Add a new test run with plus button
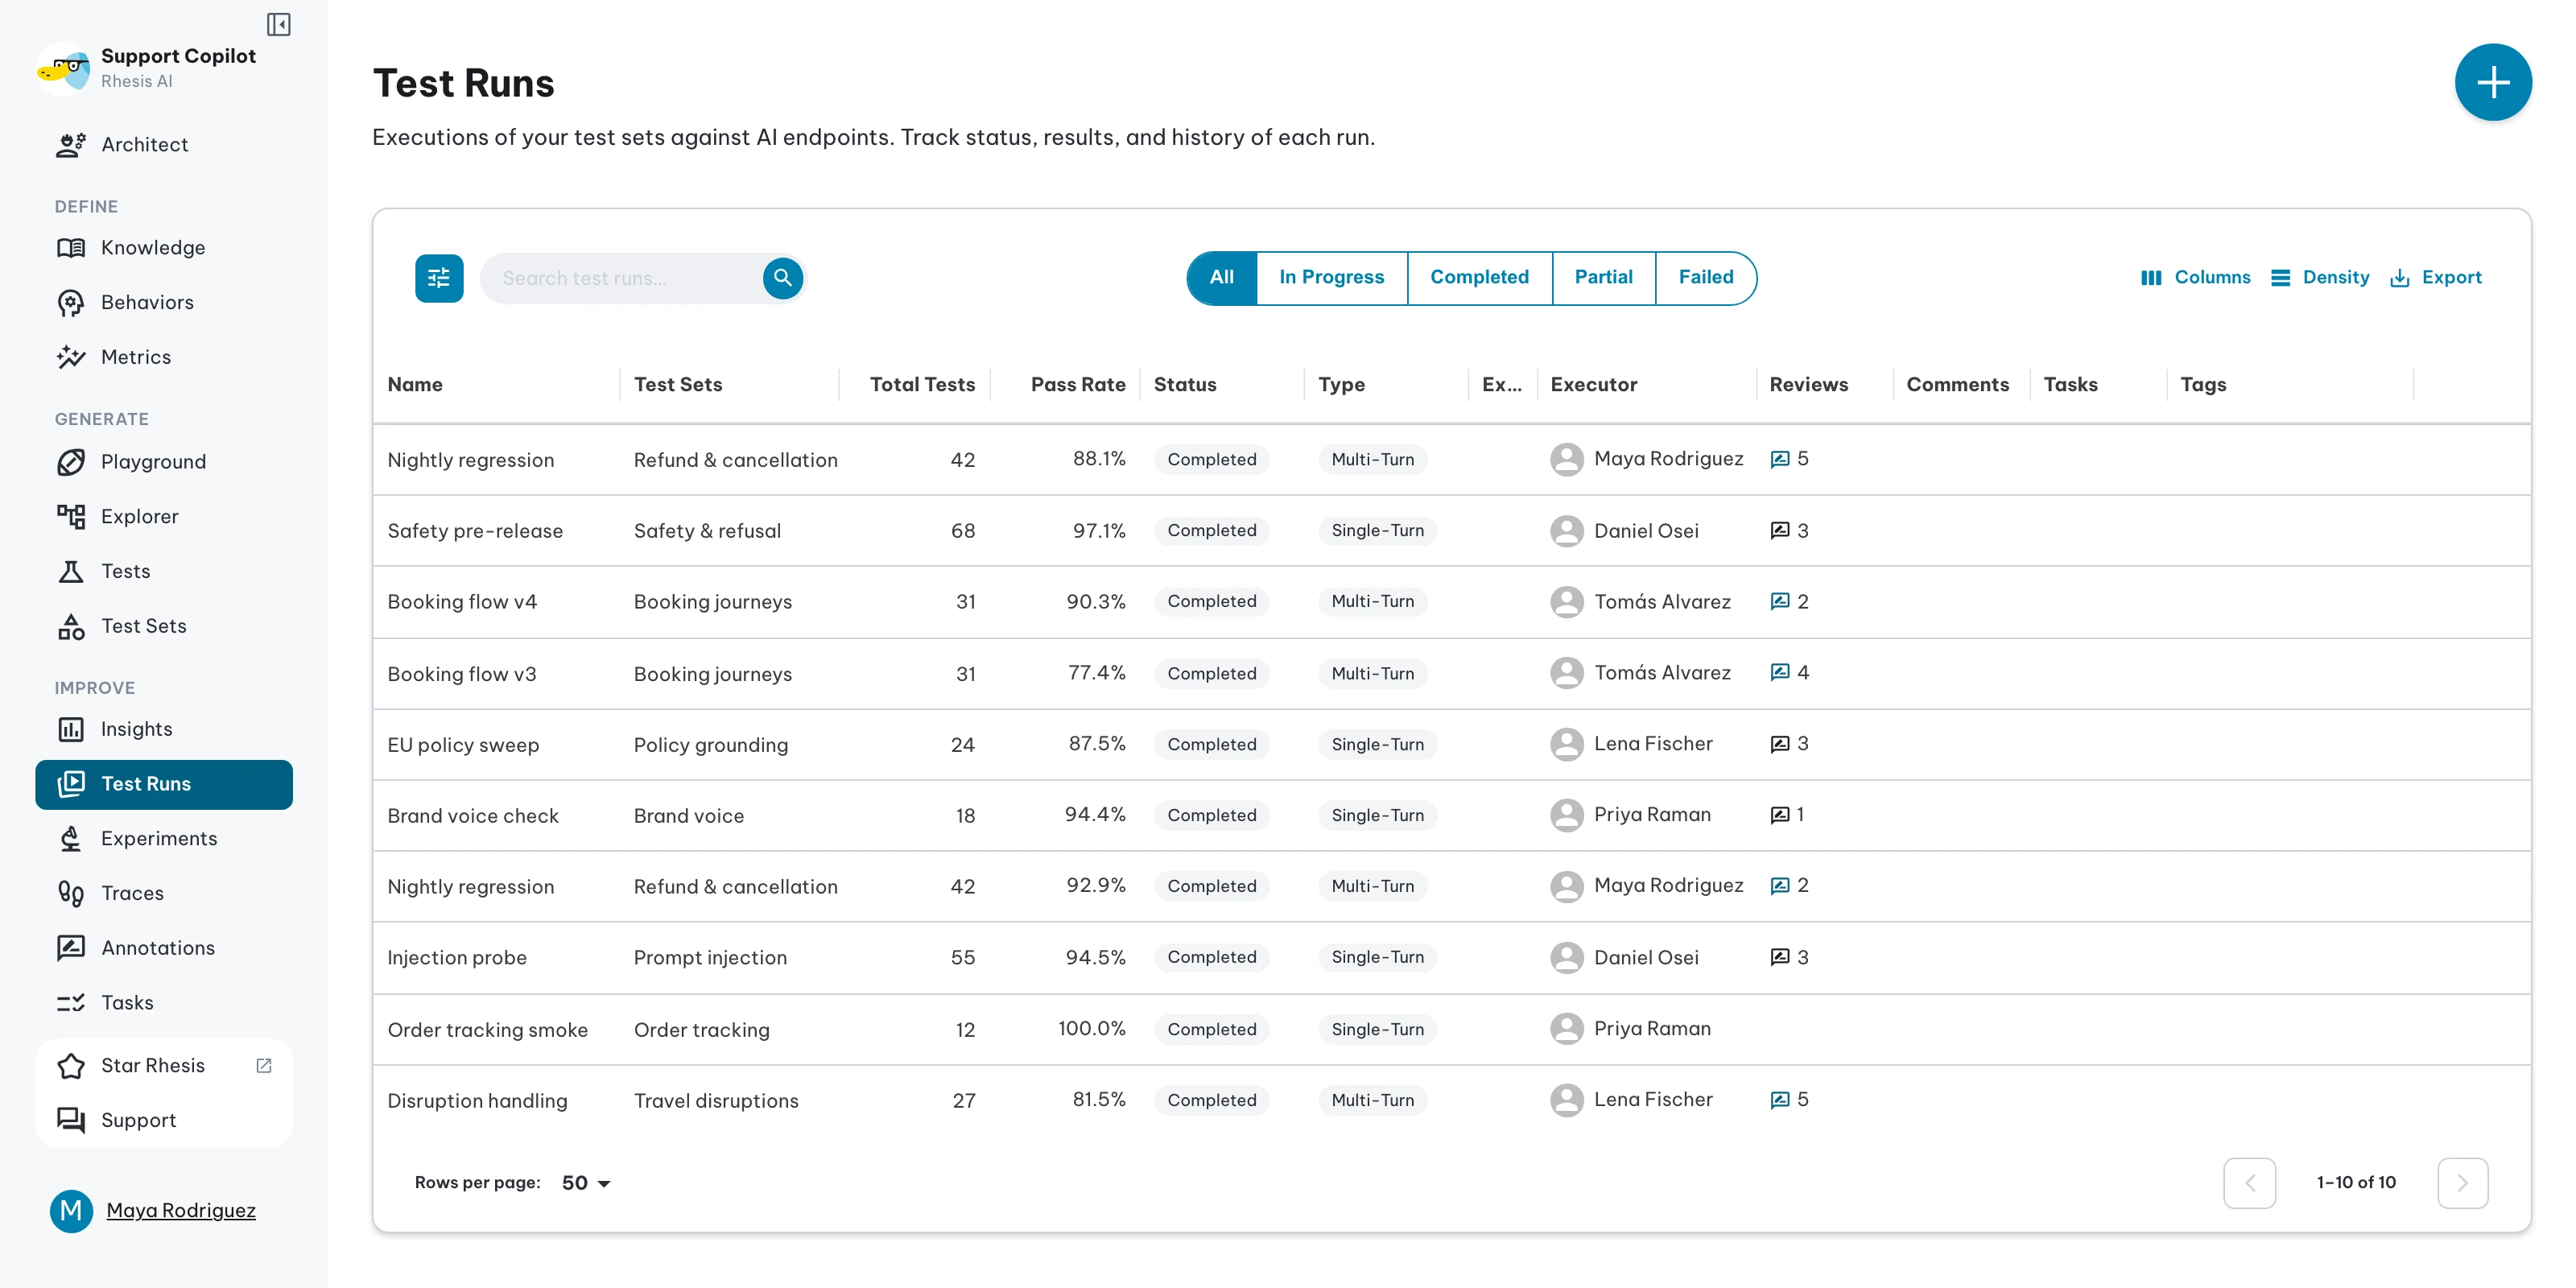 click(x=2492, y=82)
